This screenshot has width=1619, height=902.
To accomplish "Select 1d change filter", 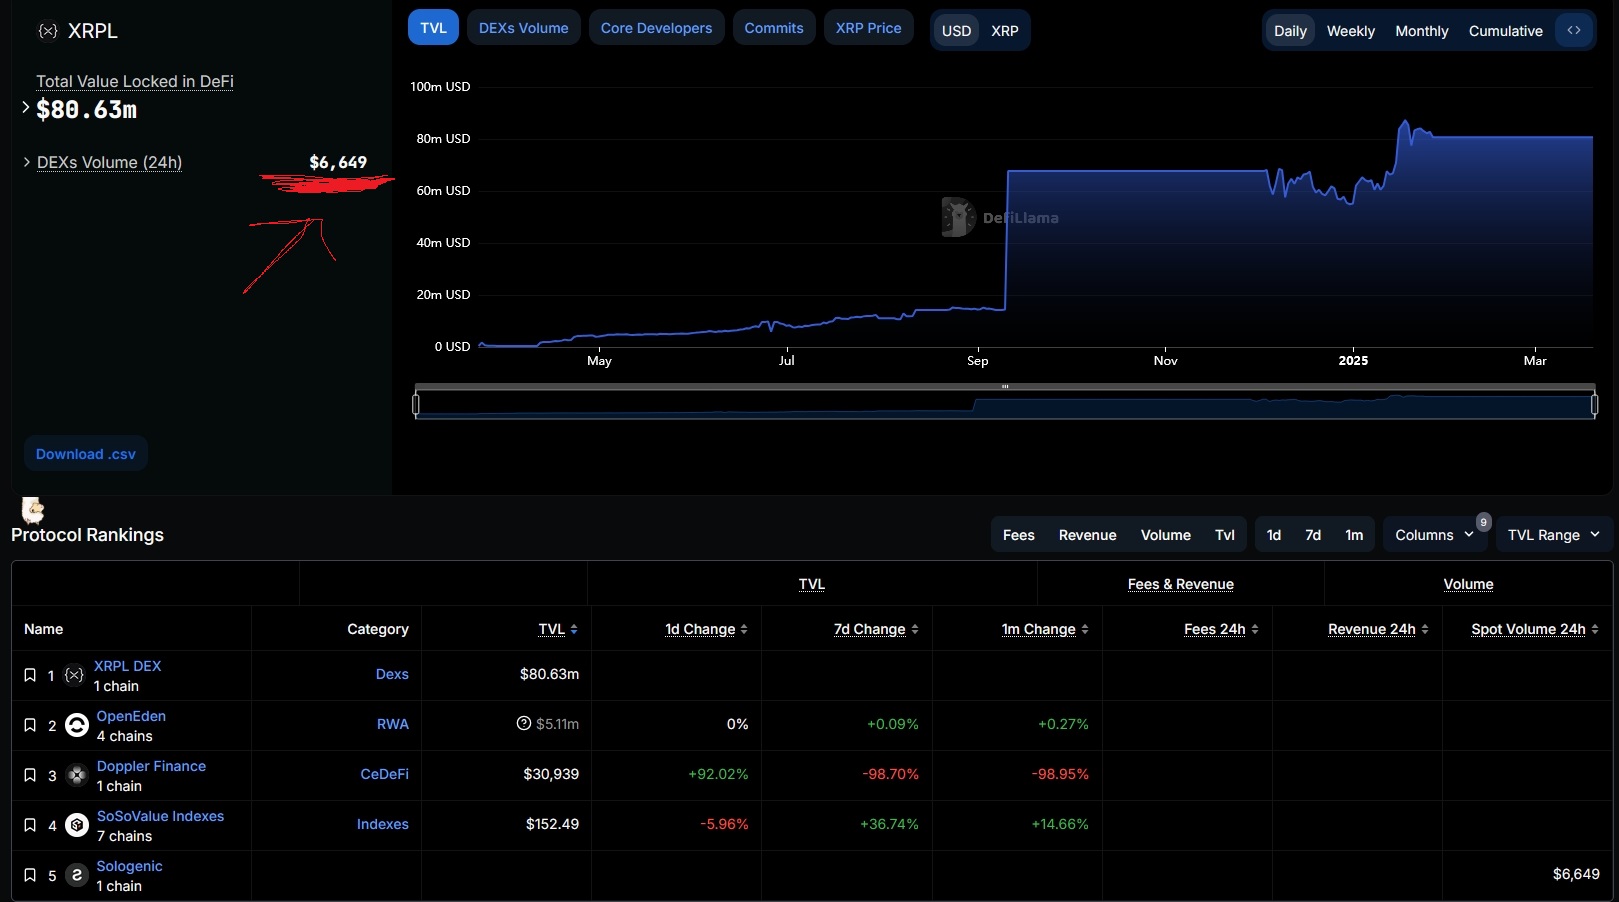I will (x=1274, y=535).
